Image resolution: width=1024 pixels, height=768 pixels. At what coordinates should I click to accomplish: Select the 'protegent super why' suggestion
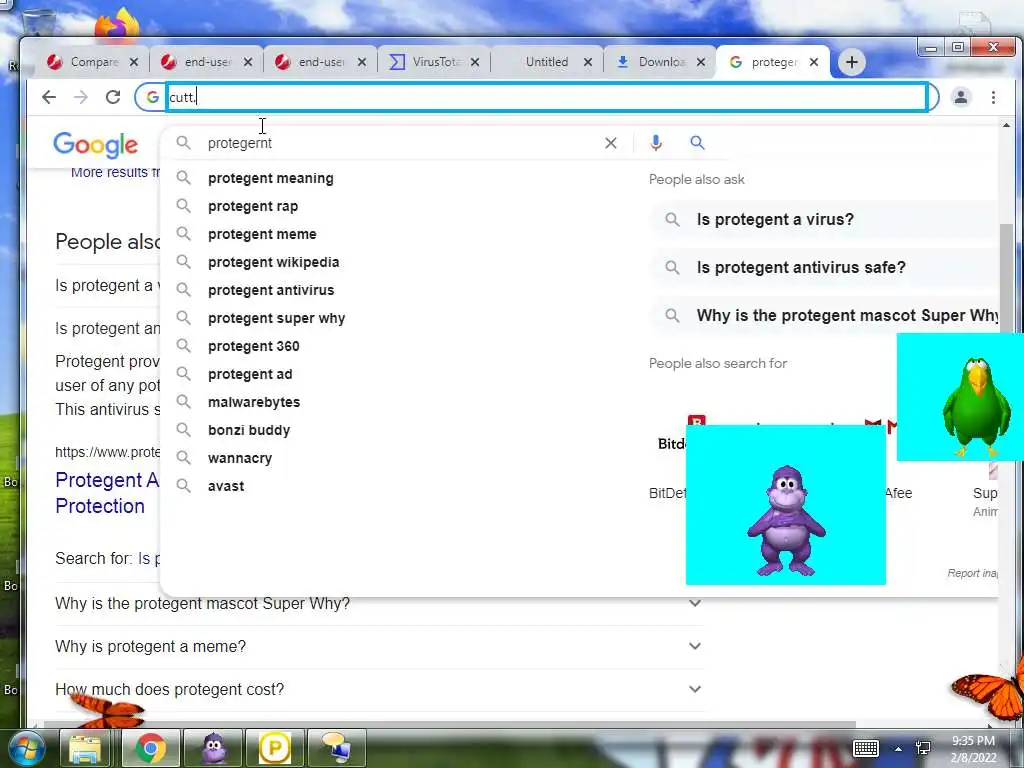(x=276, y=319)
